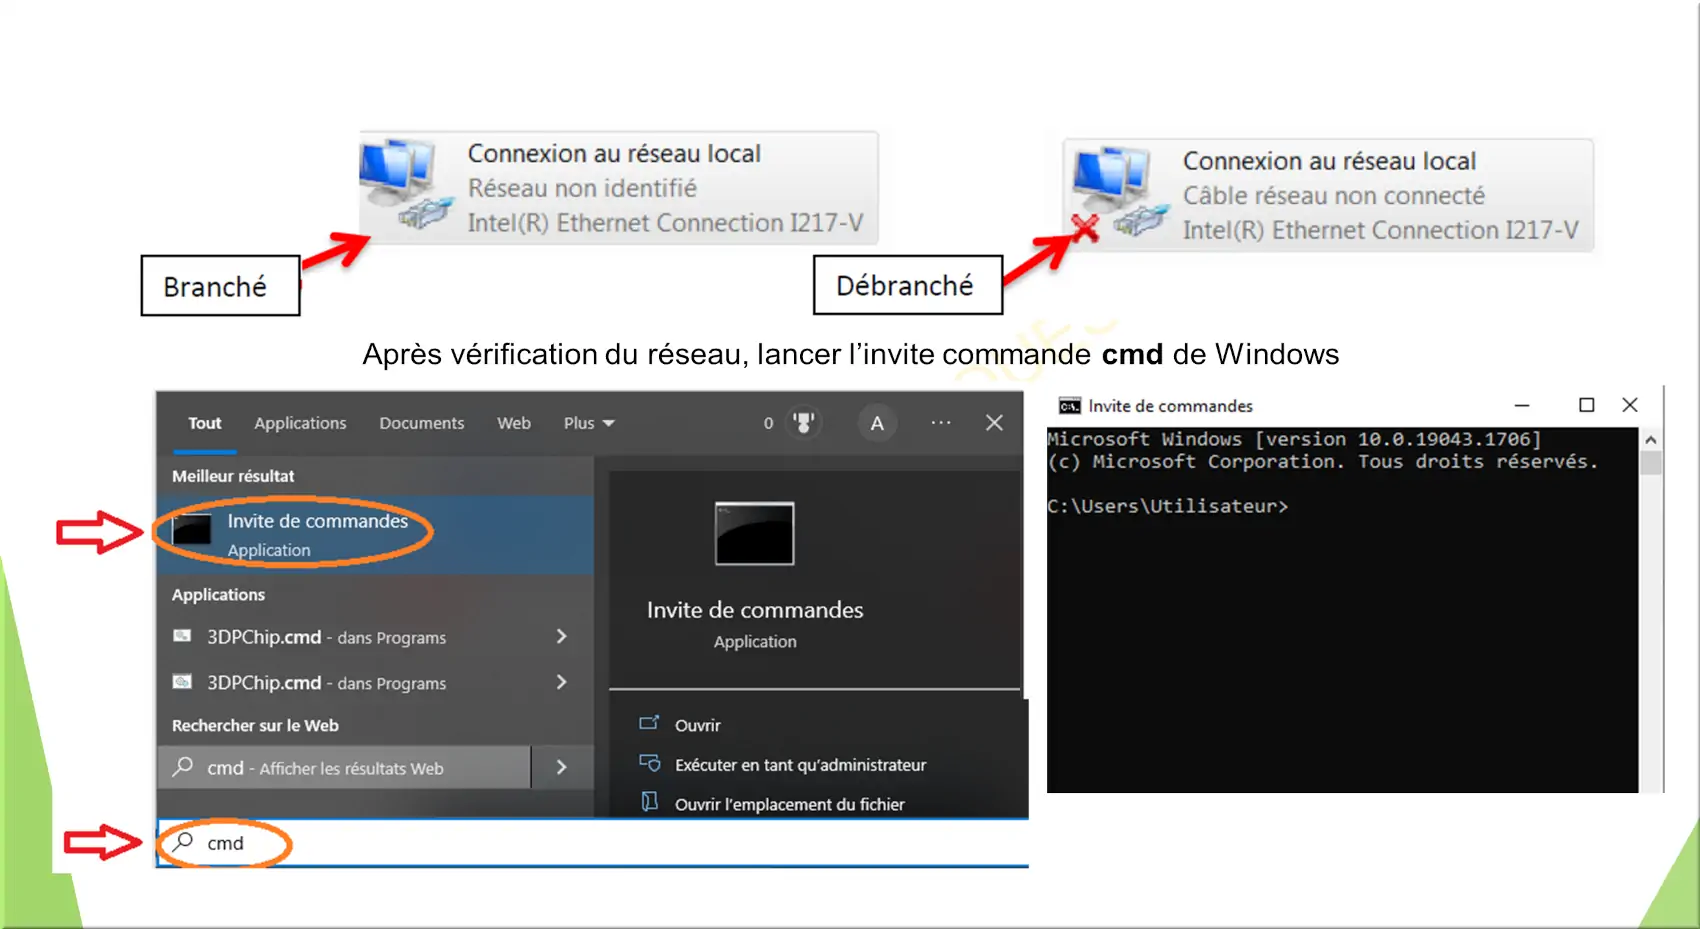This screenshot has height=929, width=1700.
Task: Click the large command prompt preview thumbnail
Action: tap(755, 533)
